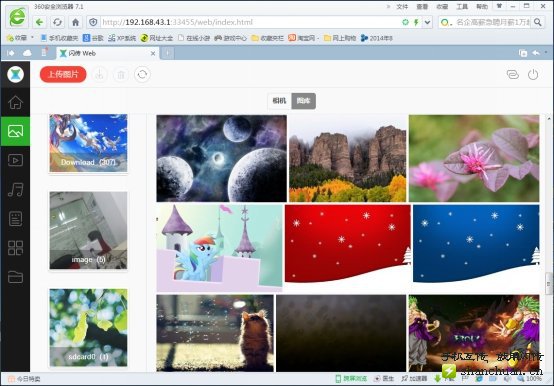Image resolution: width=554 pixels, height=386 pixels.
Task: Open the Download (307) album
Action: [88, 143]
